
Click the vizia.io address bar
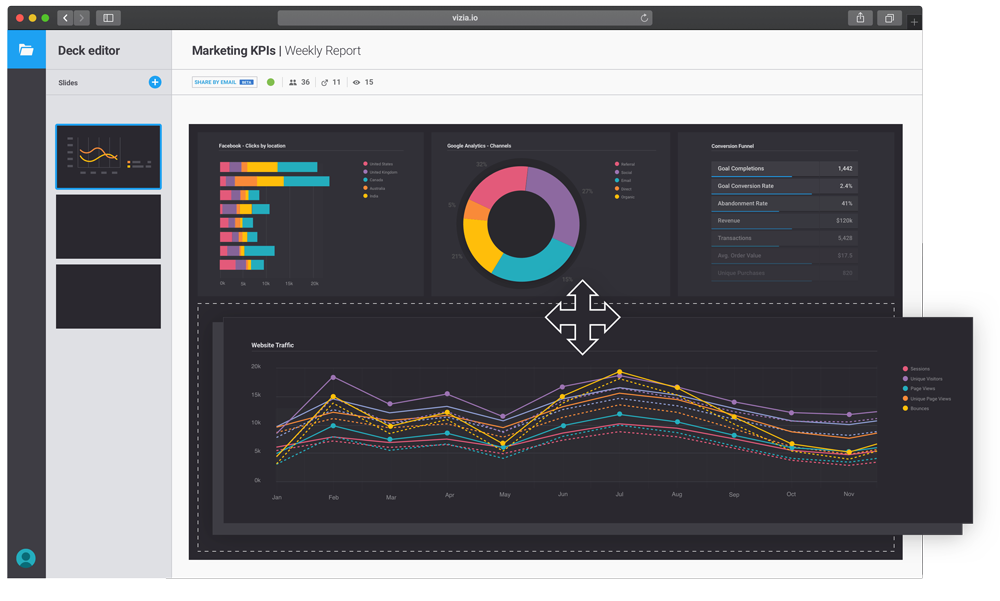tap(465, 18)
